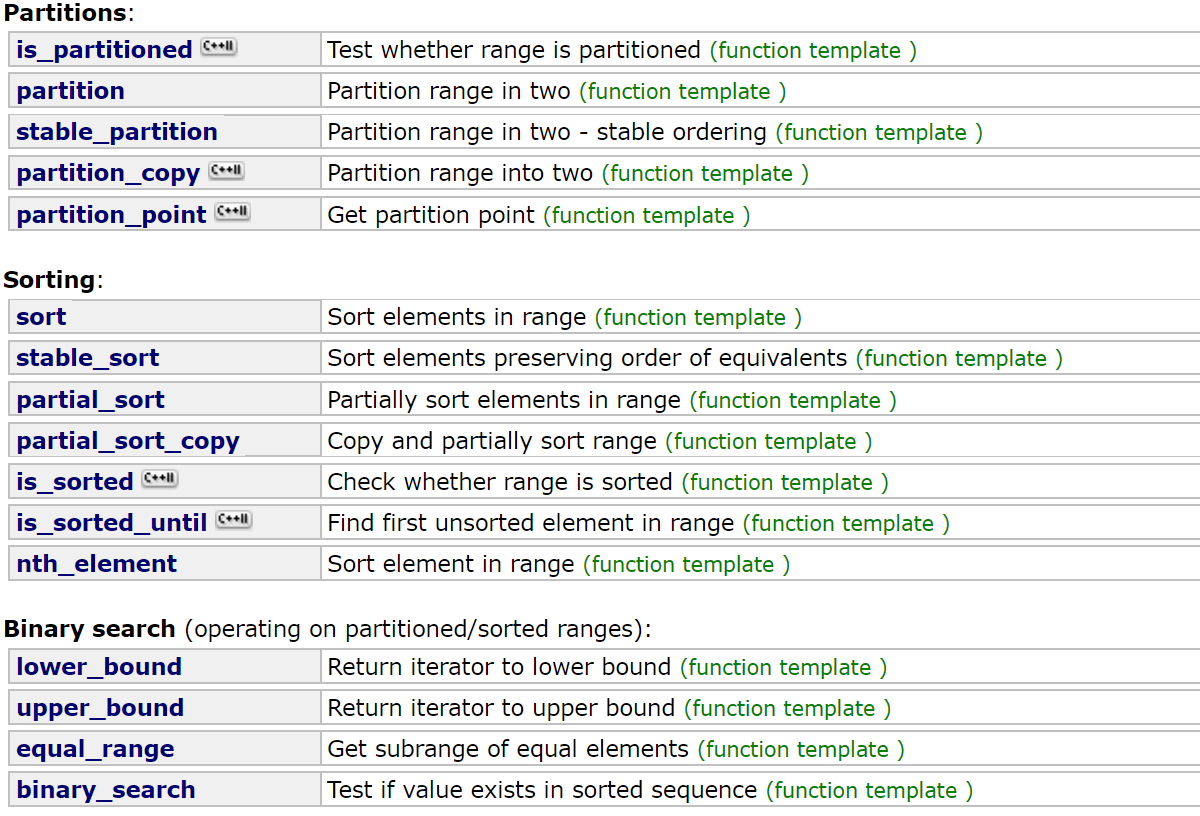The height and width of the screenshot is (816, 1200).
Task: Go to nth_element reference page
Action: coord(96,564)
